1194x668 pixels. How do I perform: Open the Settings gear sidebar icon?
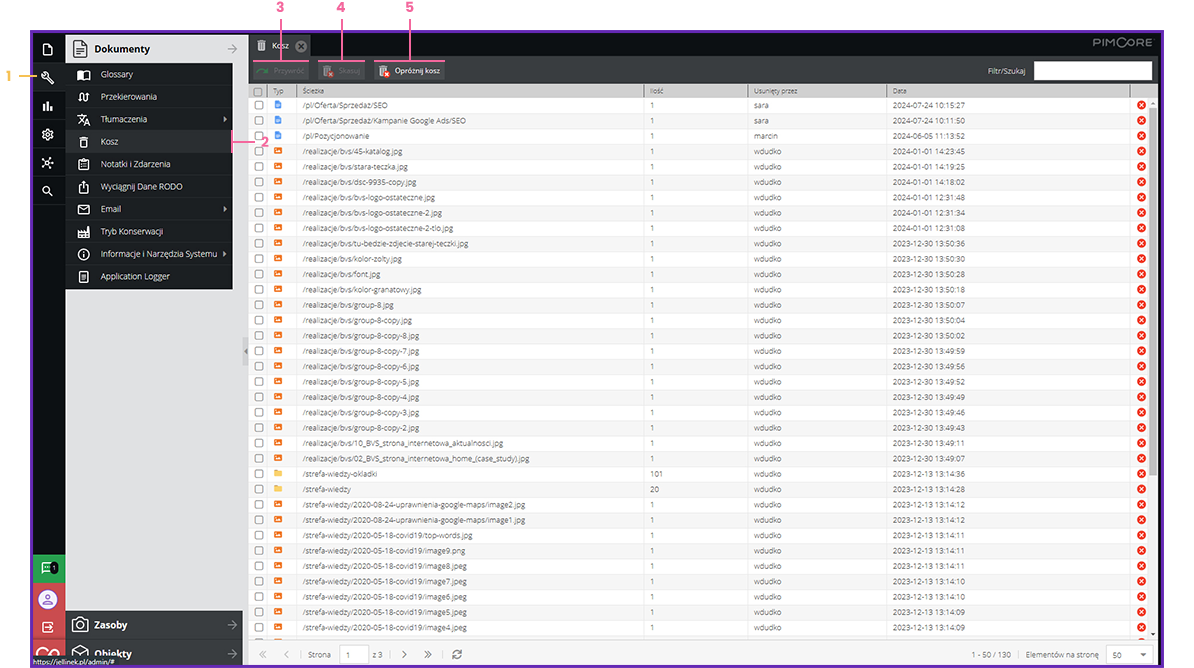(47, 134)
